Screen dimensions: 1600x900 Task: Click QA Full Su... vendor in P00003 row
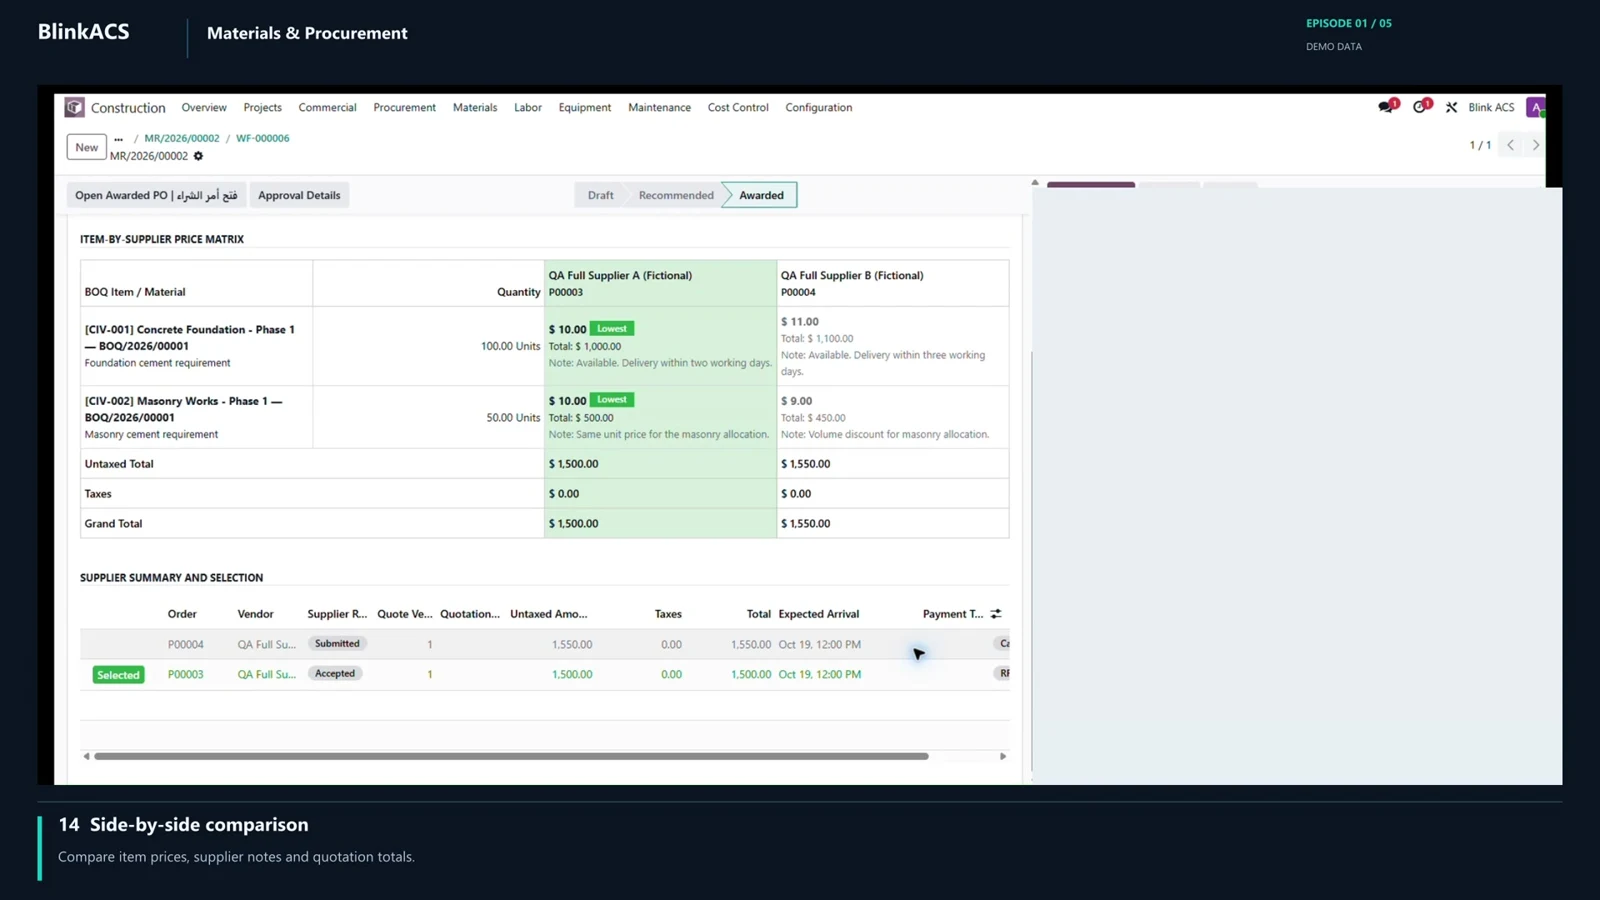coord(267,675)
